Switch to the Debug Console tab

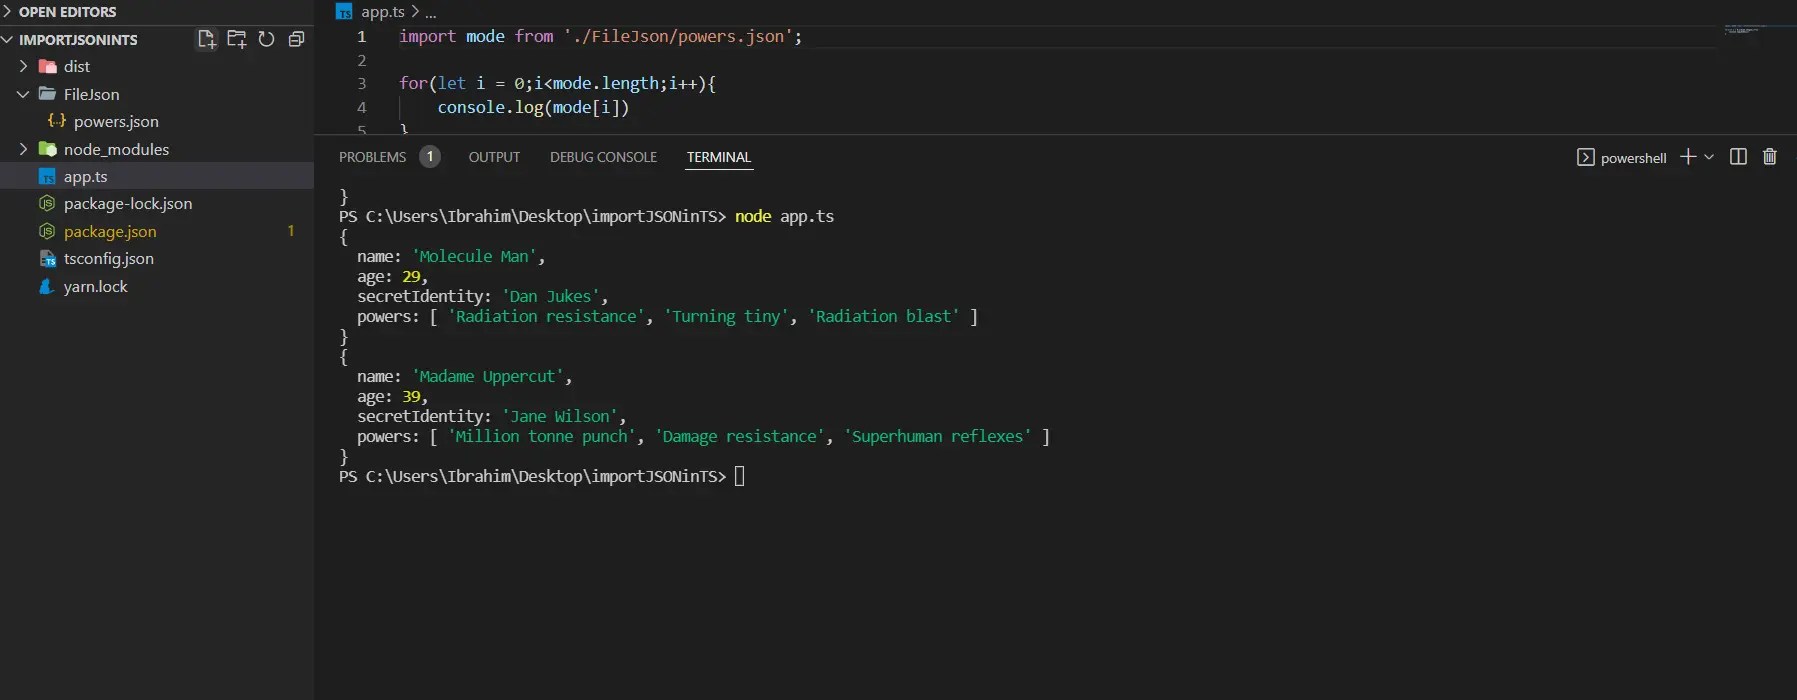[603, 157]
